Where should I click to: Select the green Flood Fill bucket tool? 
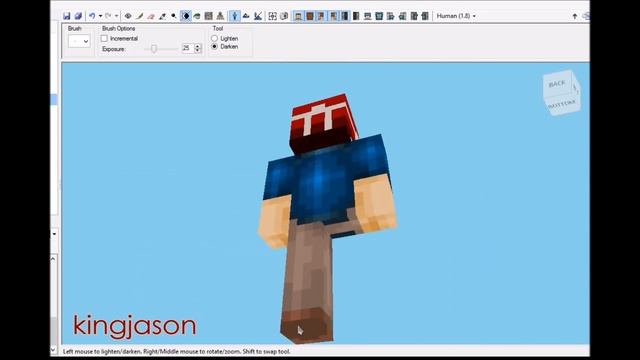pyautogui.click(x=197, y=16)
